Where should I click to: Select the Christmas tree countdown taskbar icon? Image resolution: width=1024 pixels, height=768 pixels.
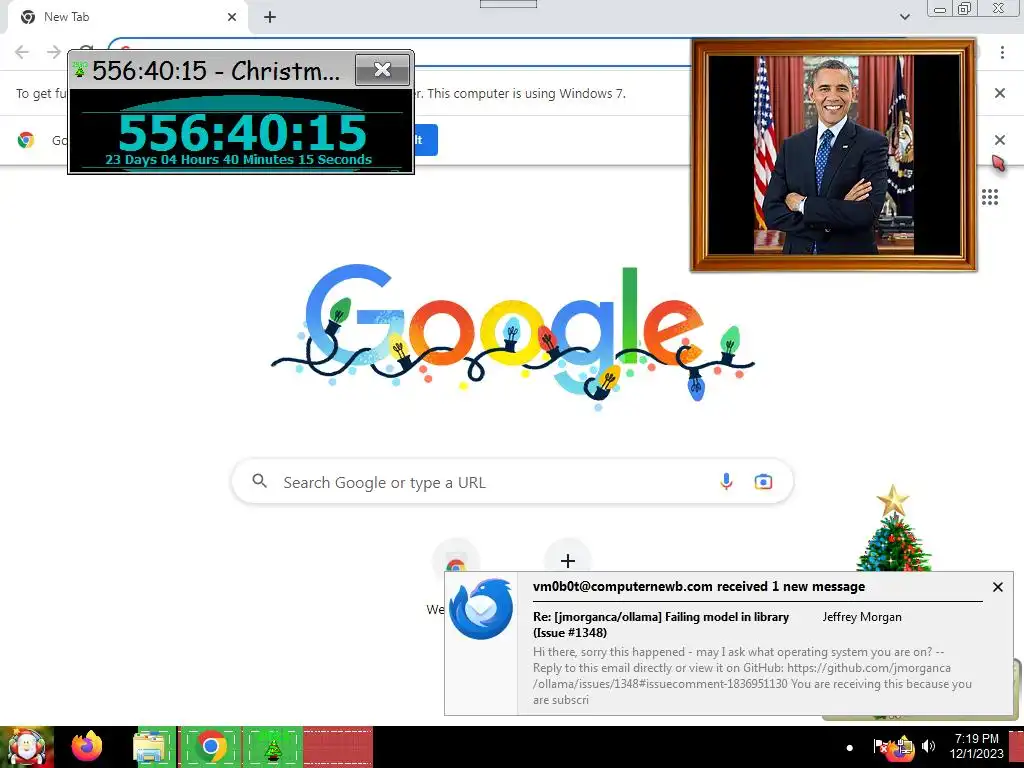tap(273, 746)
